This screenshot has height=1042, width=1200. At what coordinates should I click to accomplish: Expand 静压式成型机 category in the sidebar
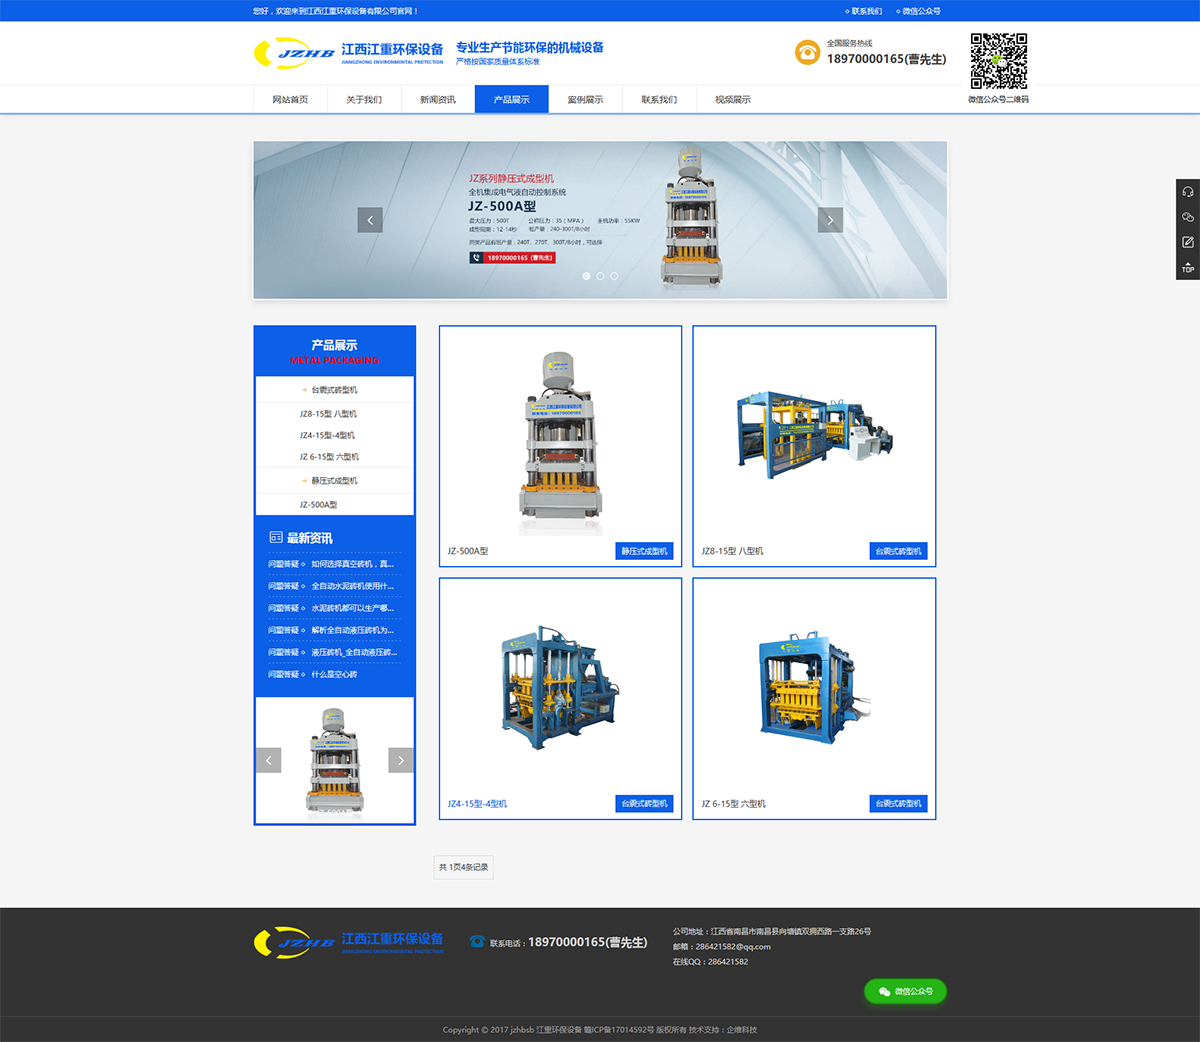point(334,481)
